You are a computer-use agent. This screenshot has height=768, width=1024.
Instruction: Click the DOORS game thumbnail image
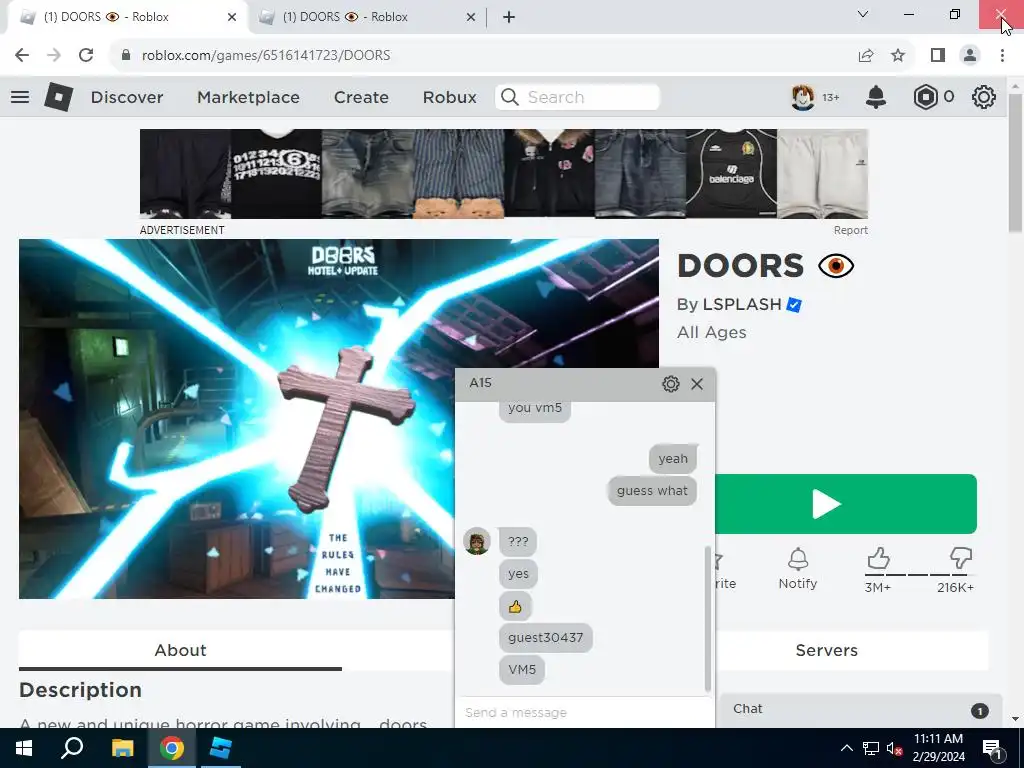[x=236, y=419]
